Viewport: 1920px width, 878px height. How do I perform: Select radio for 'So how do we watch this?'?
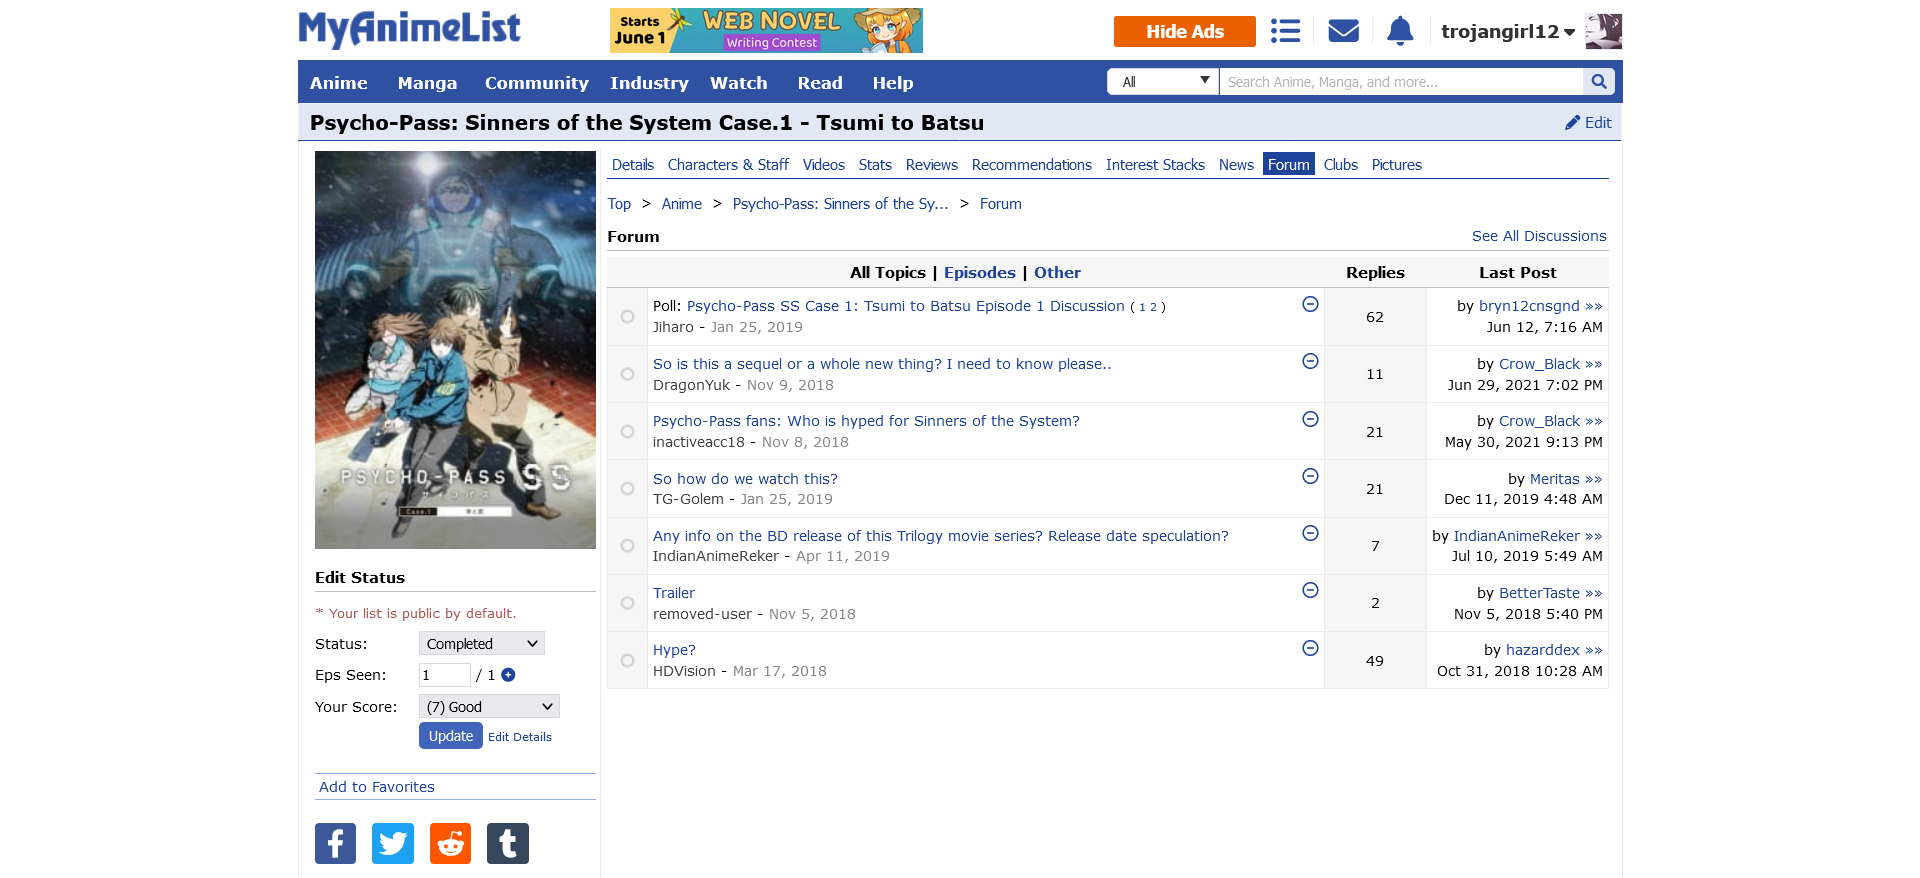coord(627,488)
